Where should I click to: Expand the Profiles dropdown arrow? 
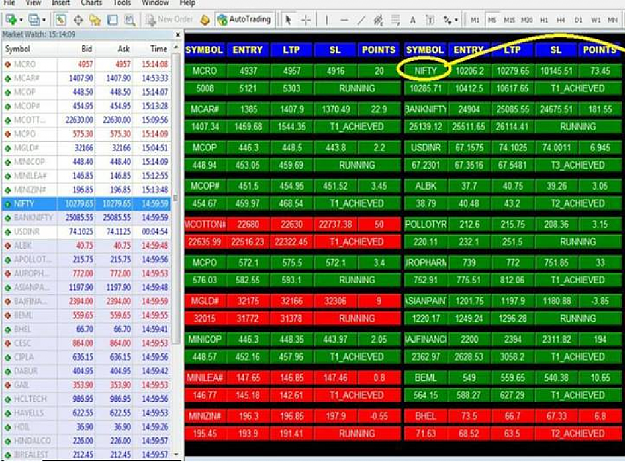(44, 20)
